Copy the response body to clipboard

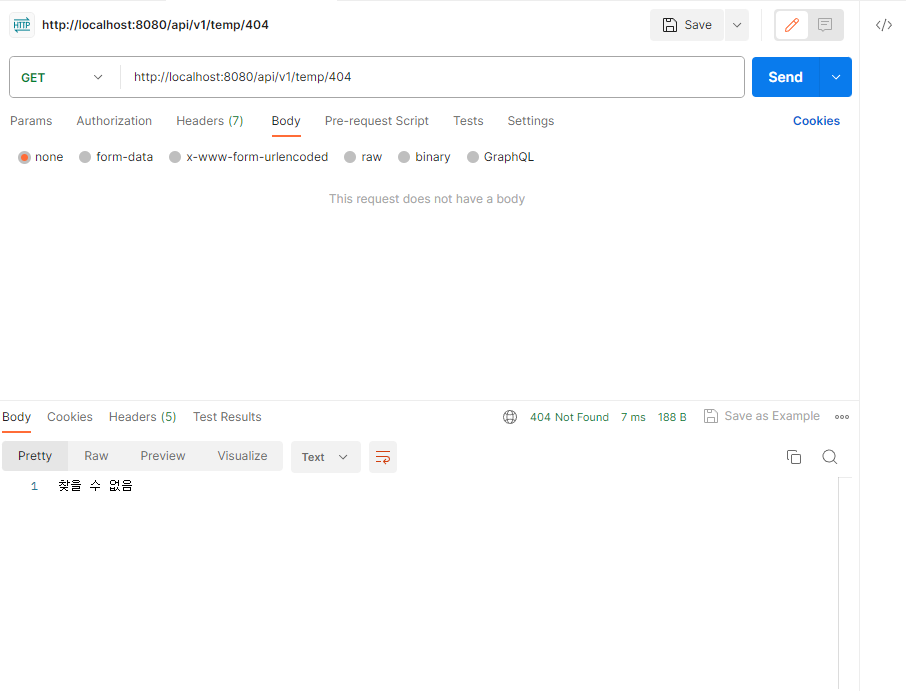point(794,457)
